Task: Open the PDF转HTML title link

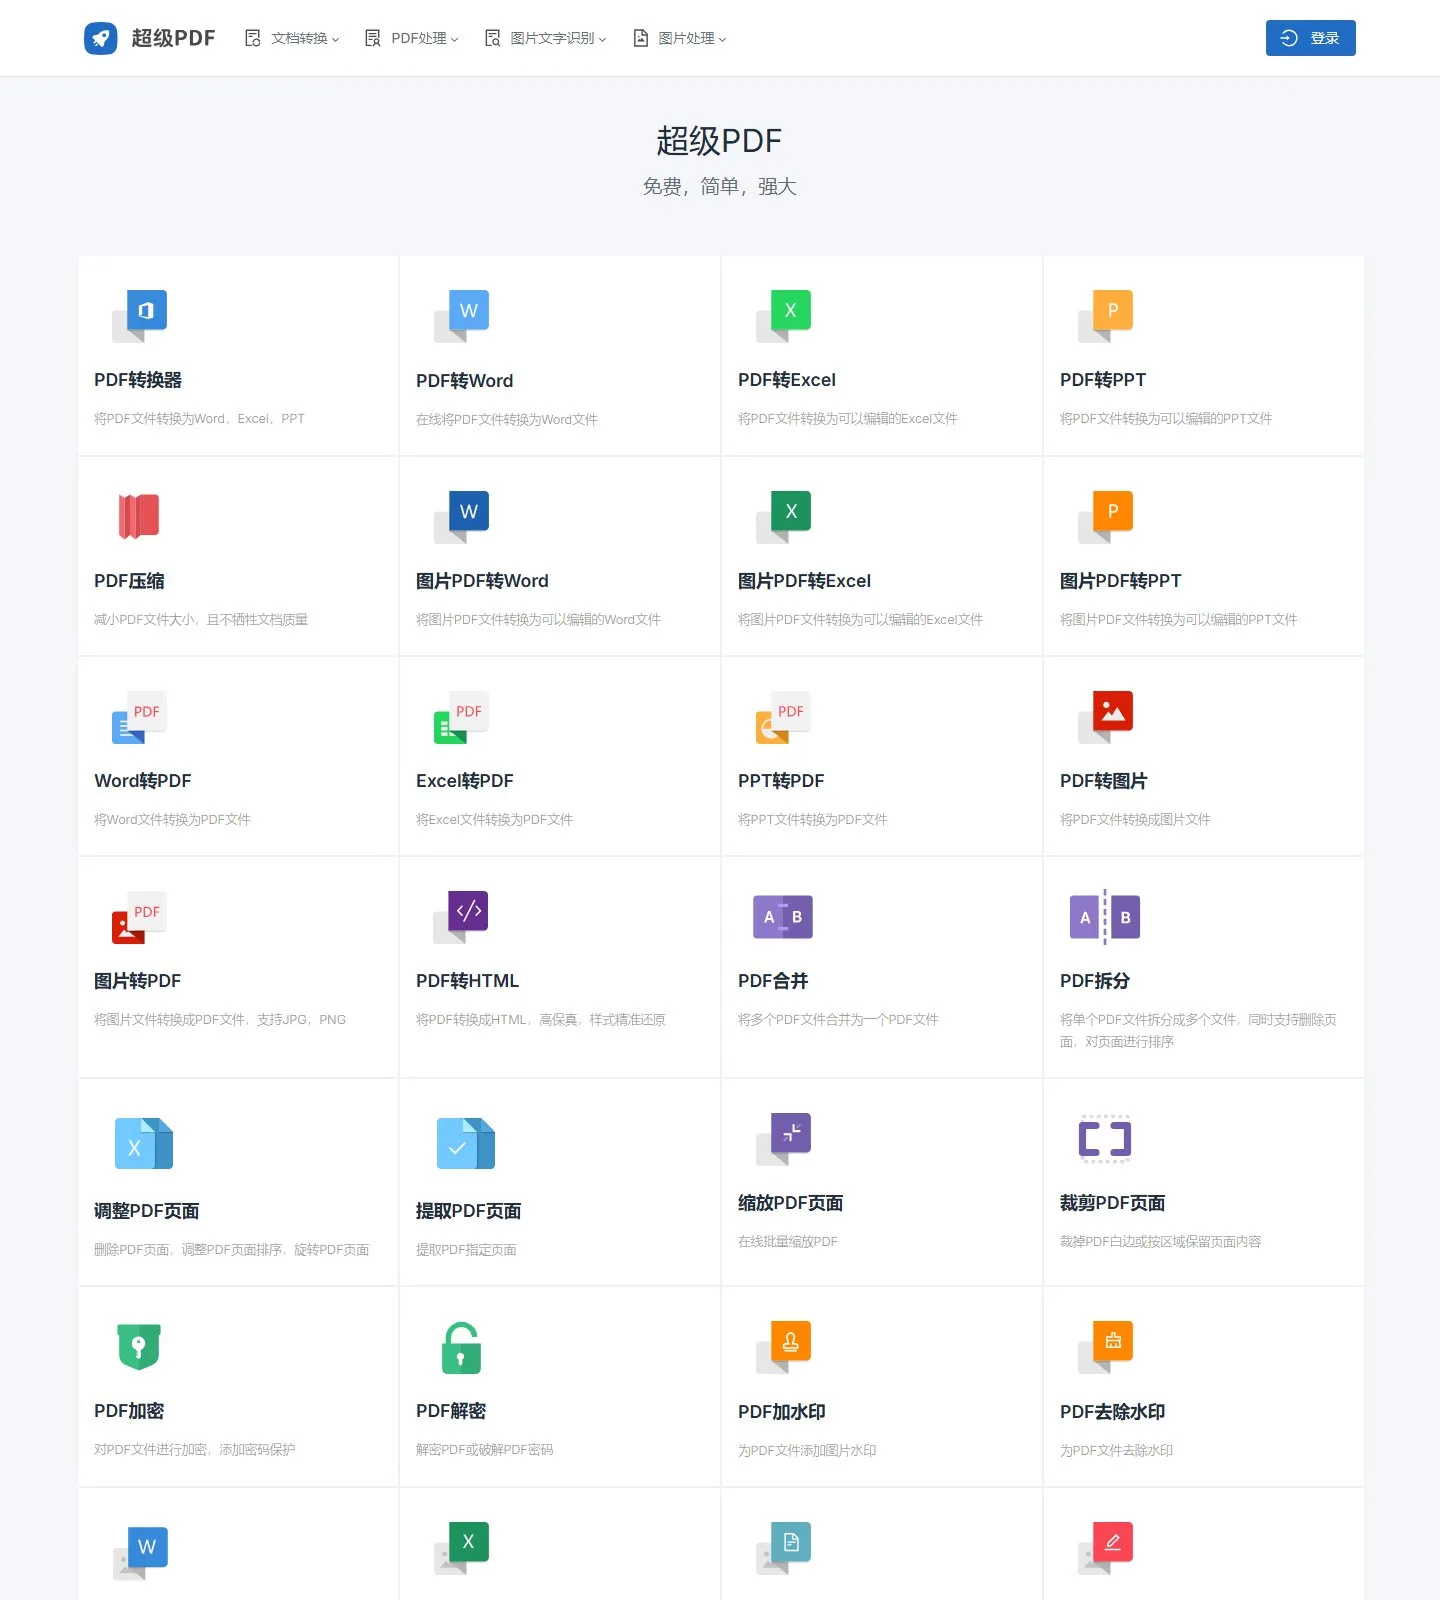Action: click(x=467, y=981)
